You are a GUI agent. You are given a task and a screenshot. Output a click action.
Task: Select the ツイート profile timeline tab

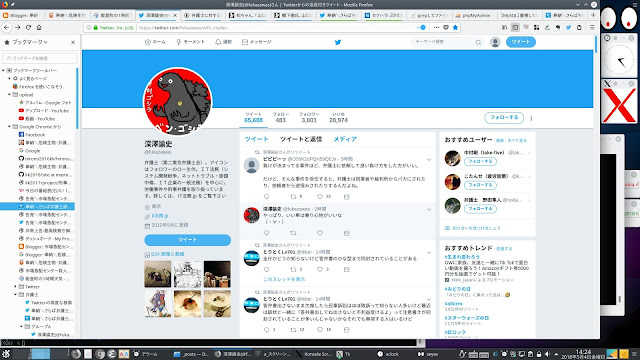point(256,139)
